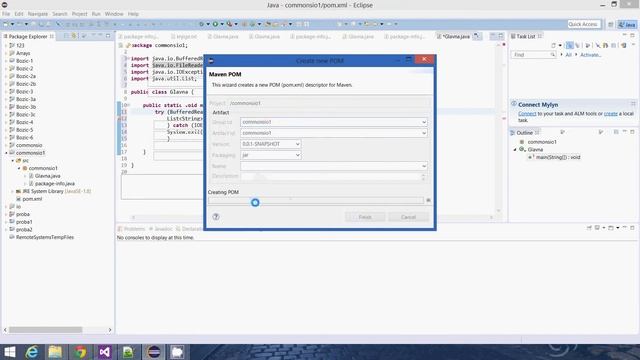Screen dimensions: 640x360
Task: Click the Open Console icon in the Console view
Action: [x=611, y=228]
